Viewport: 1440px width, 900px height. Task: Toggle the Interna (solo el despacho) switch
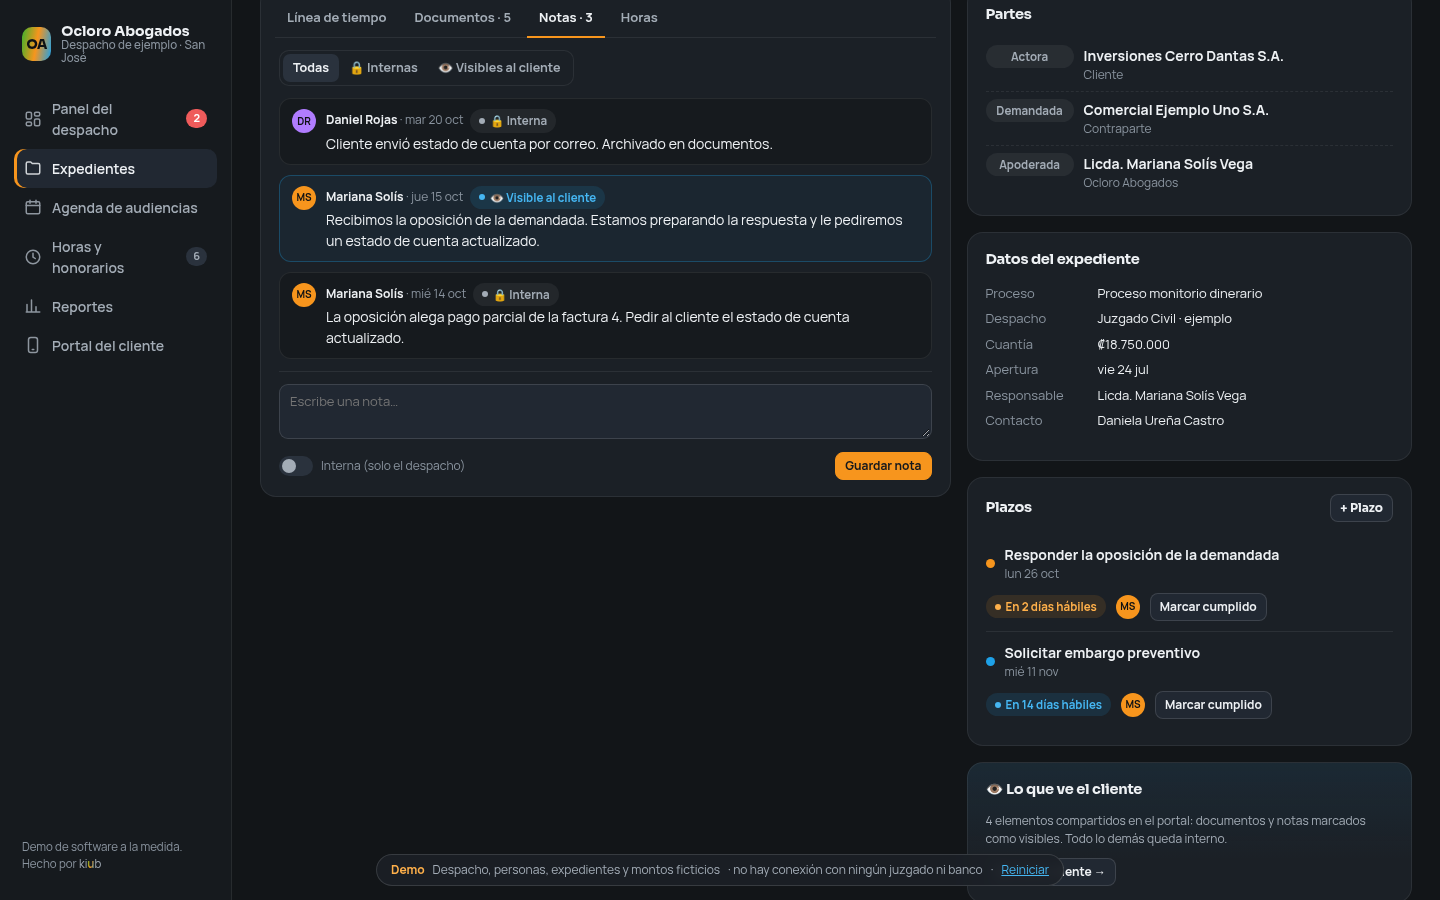pos(296,466)
